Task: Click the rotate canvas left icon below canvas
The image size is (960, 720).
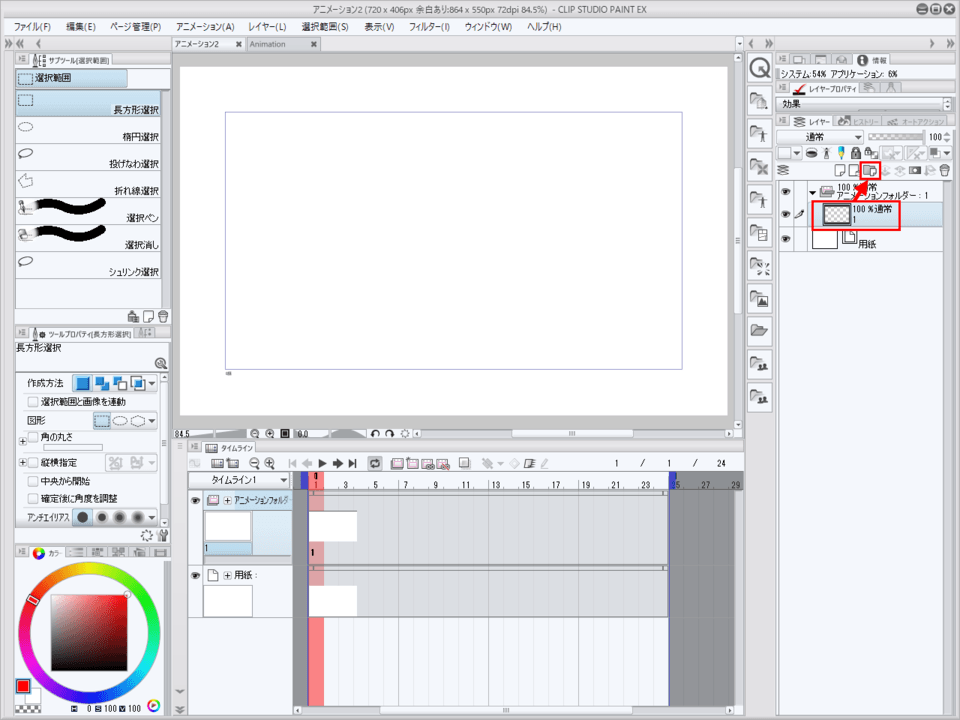Action: 375,433
